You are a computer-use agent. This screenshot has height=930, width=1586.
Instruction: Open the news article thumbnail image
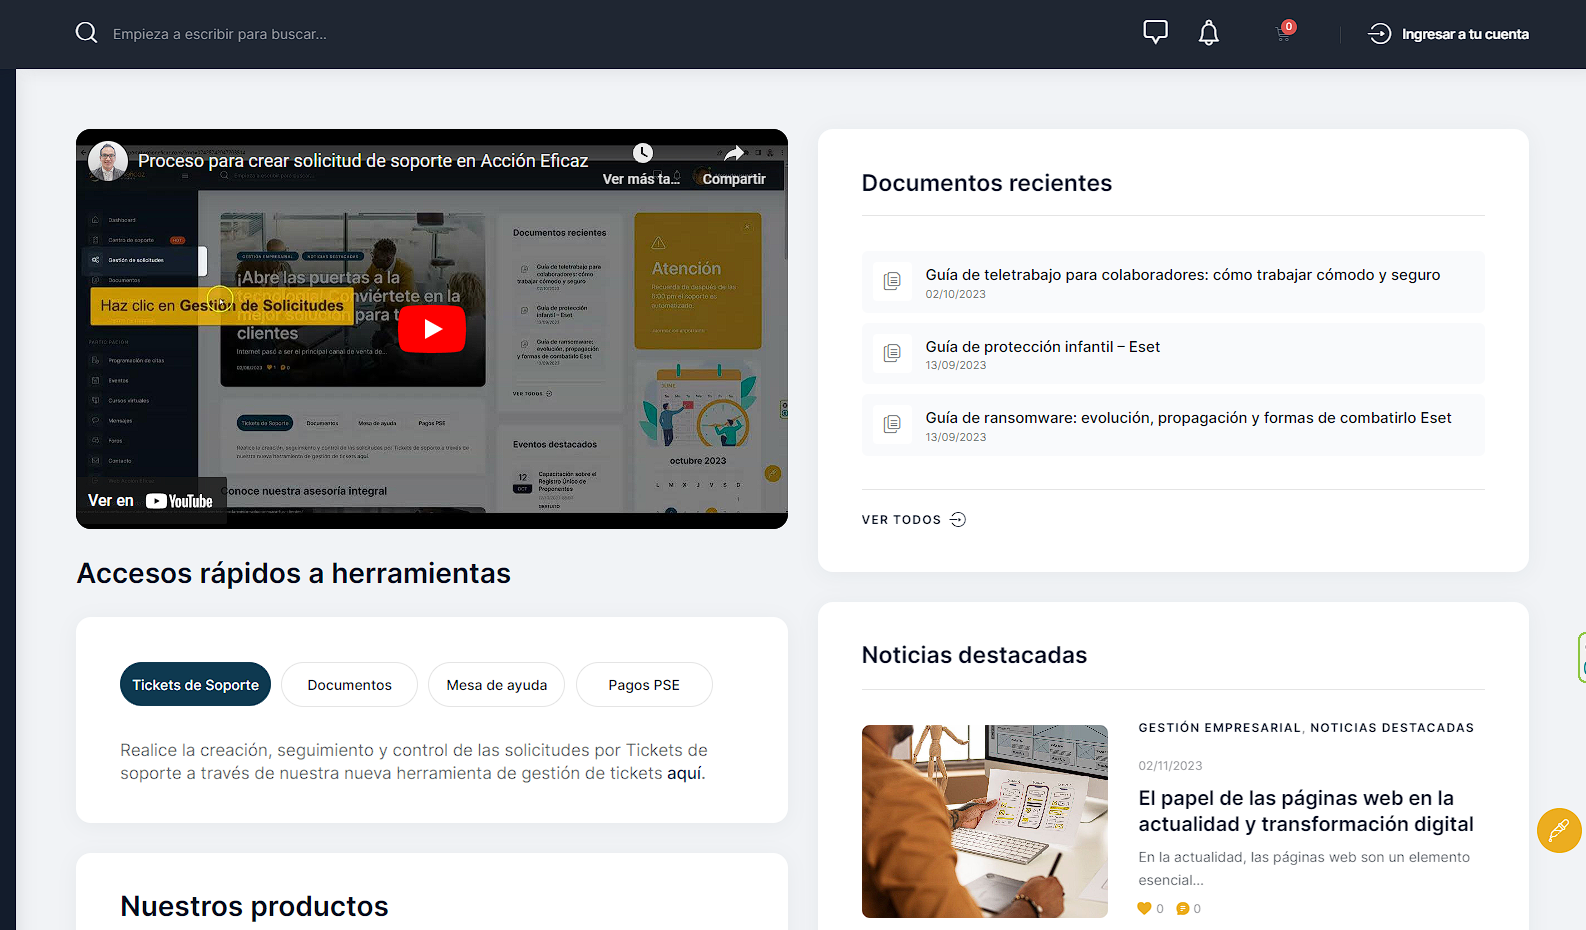click(984, 821)
